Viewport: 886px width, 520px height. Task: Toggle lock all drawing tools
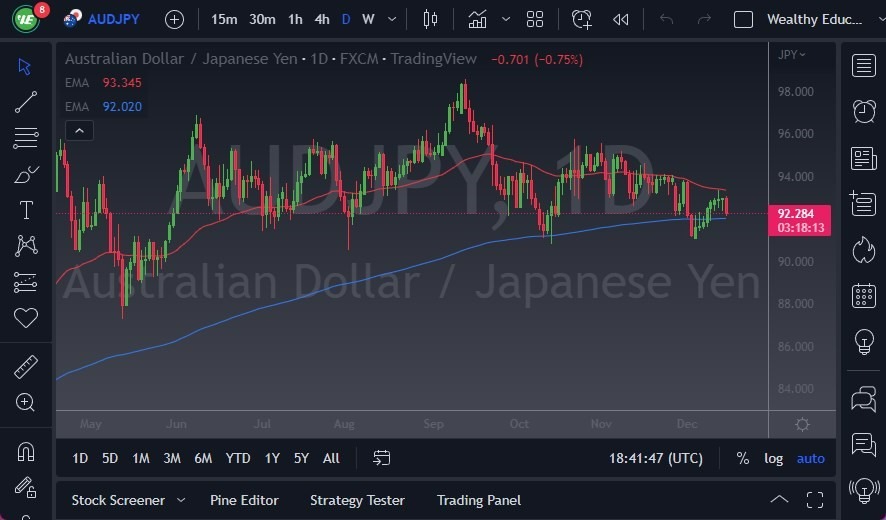26,487
